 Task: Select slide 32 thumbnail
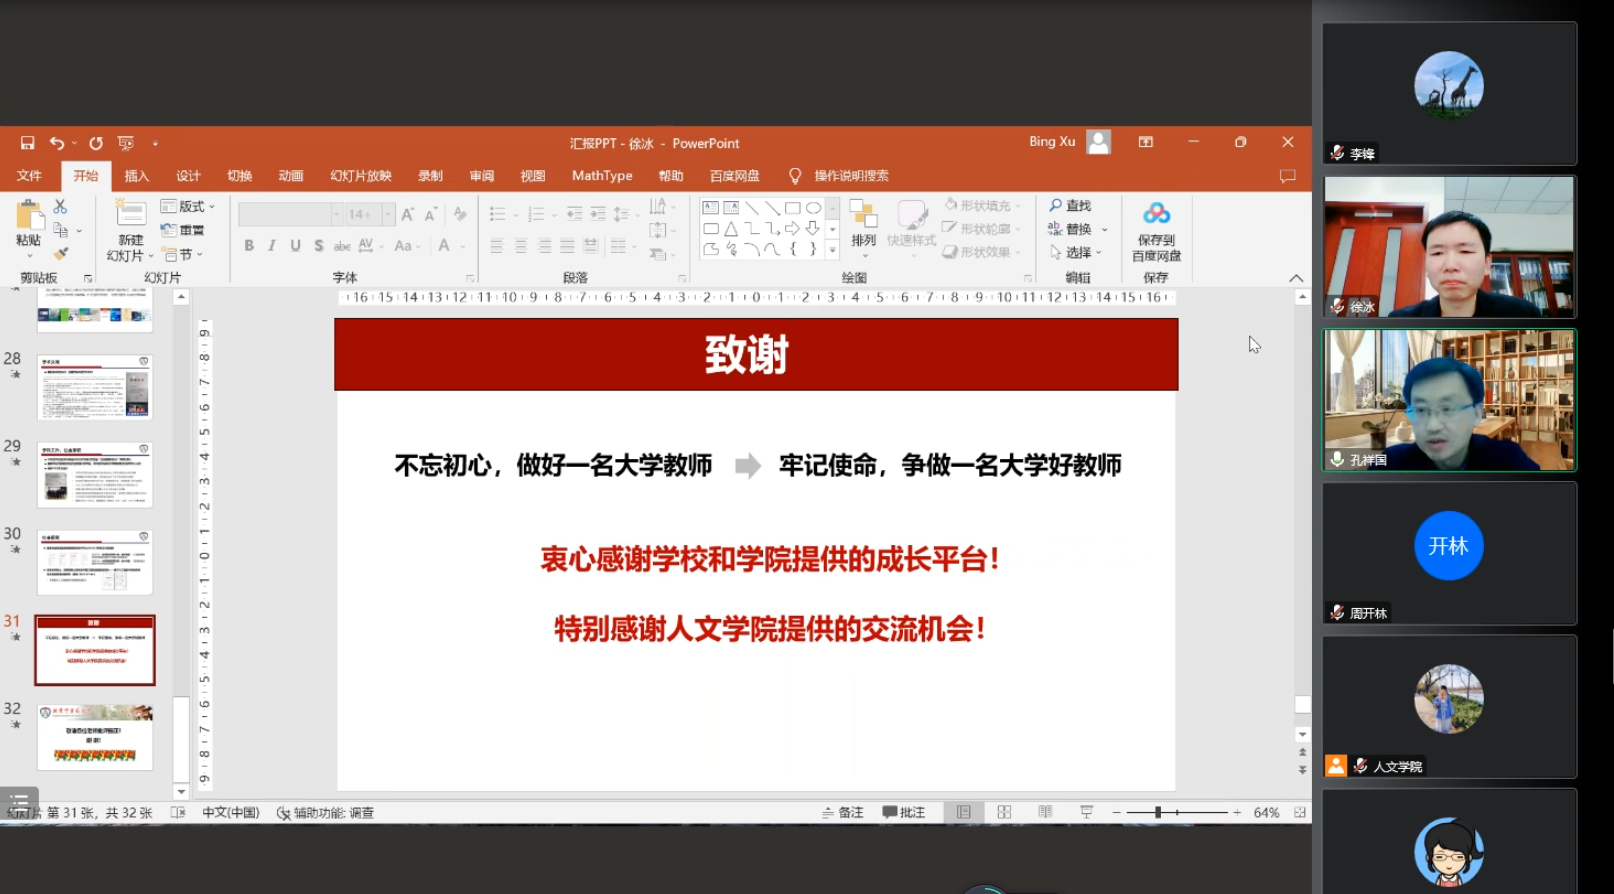(95, 737)
